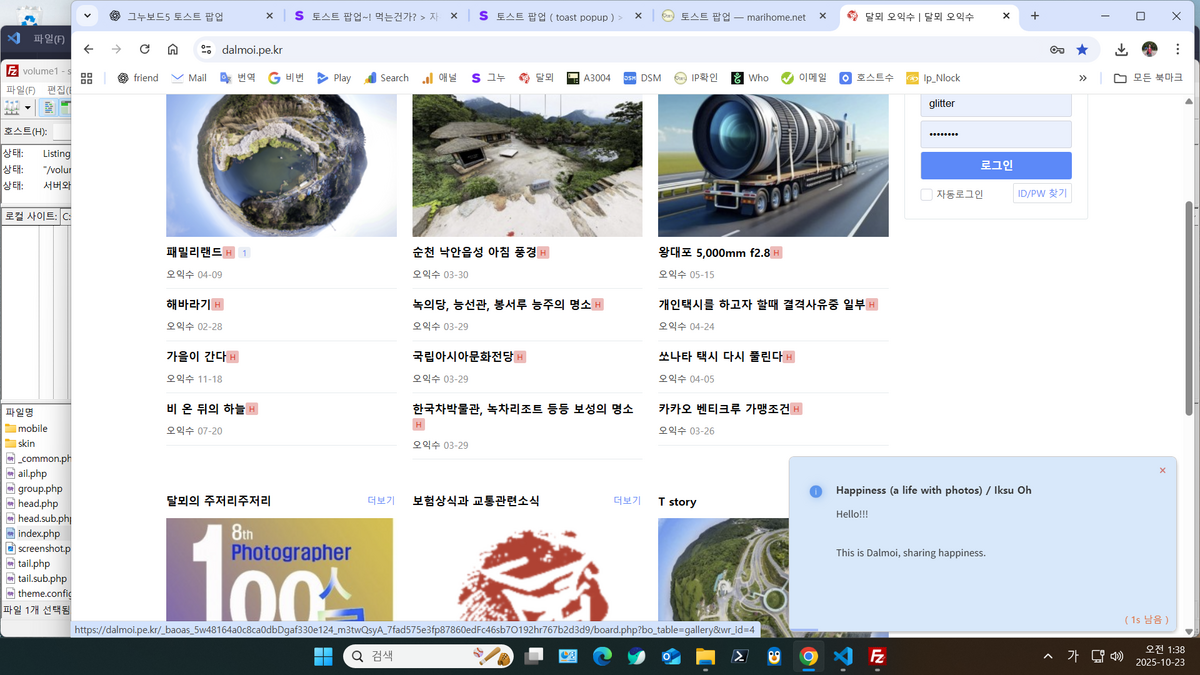Click the page vertical scrollbar
The width and height of the screenshot is (1200, 675).
[x=1189, y=300]
